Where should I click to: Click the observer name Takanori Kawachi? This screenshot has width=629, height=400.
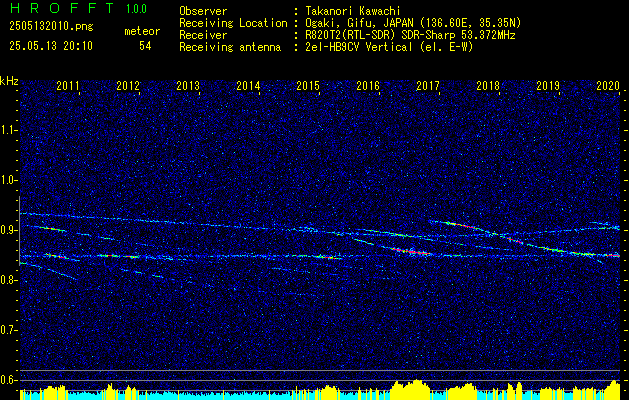pyautogui.click(x=354, y=11)
